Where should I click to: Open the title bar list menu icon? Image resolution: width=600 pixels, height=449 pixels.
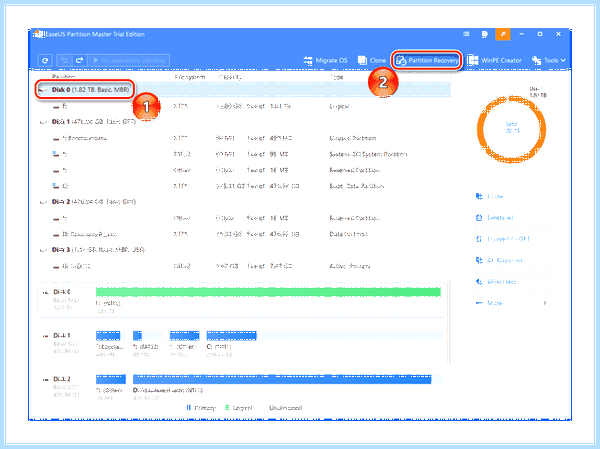point(466,34)
